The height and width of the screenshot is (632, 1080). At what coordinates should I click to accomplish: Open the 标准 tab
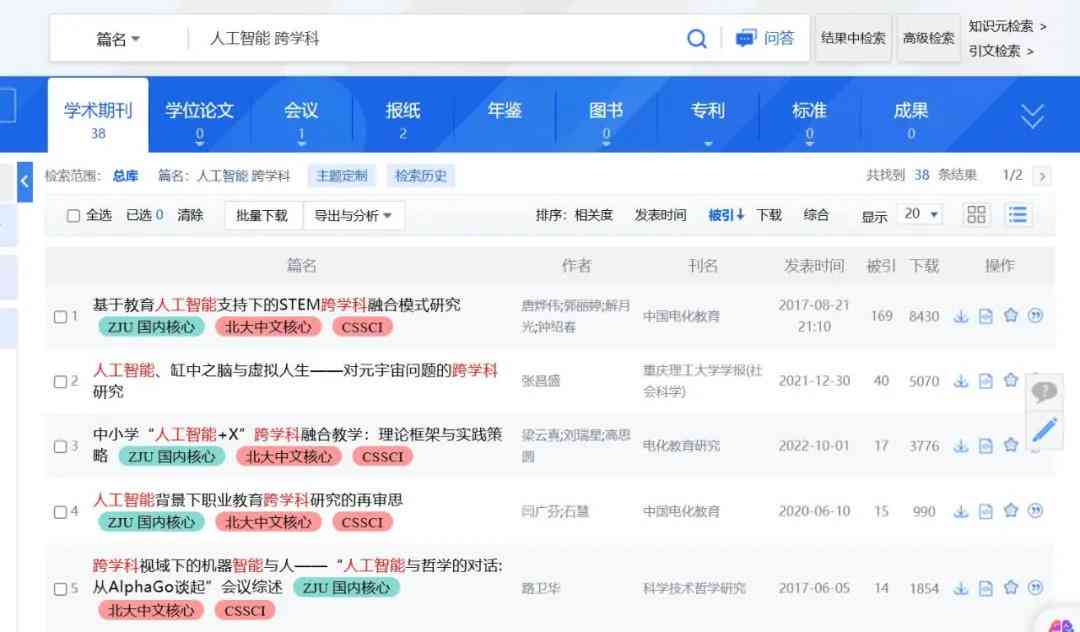pyautogui.click(x=809, y=117)
